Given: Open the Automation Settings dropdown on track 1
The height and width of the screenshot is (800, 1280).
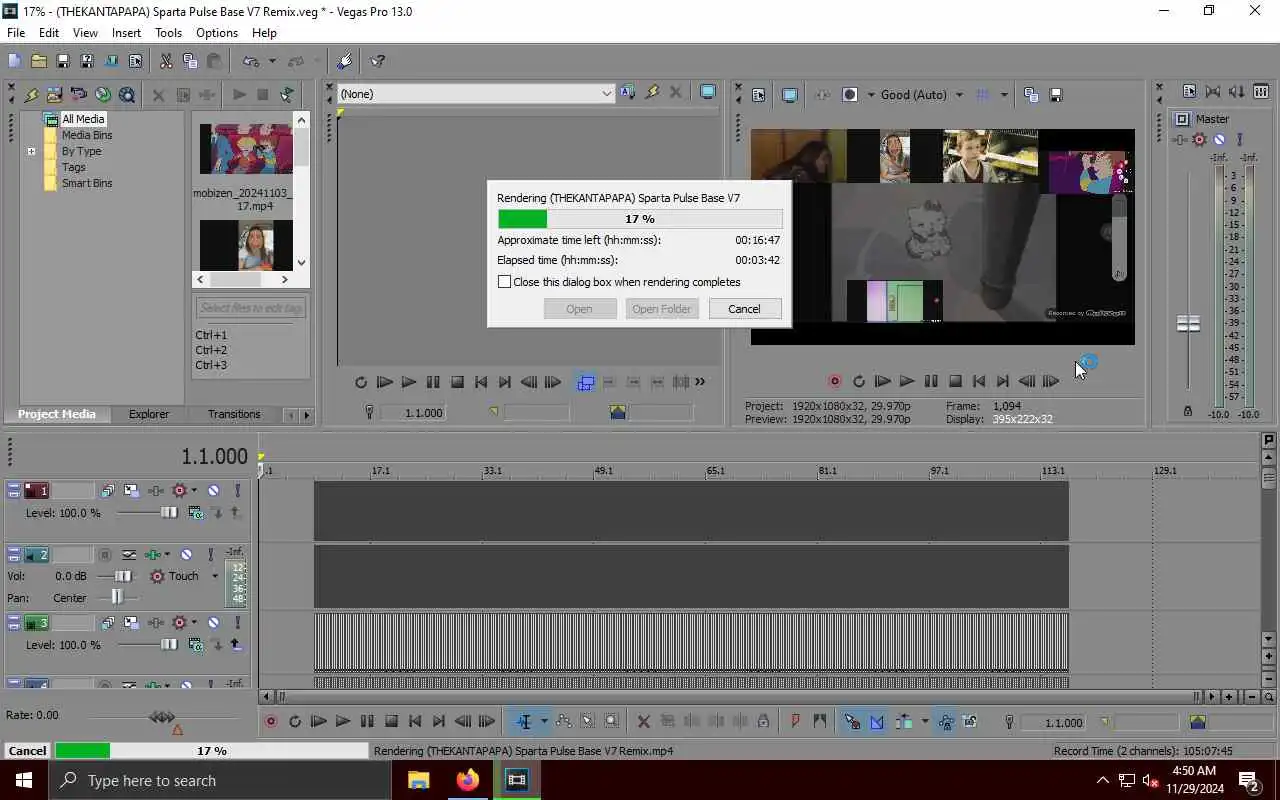Looking at the screenshot, I should point(194,491).
